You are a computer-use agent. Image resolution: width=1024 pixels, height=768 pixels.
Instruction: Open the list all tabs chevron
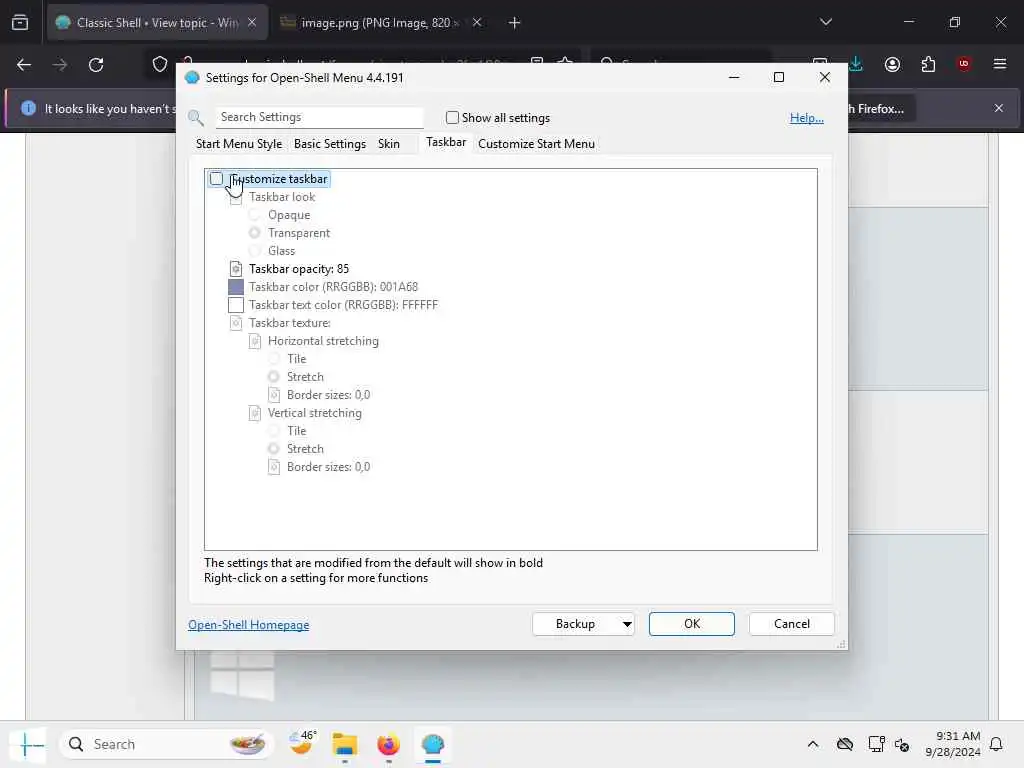[826, 22]
